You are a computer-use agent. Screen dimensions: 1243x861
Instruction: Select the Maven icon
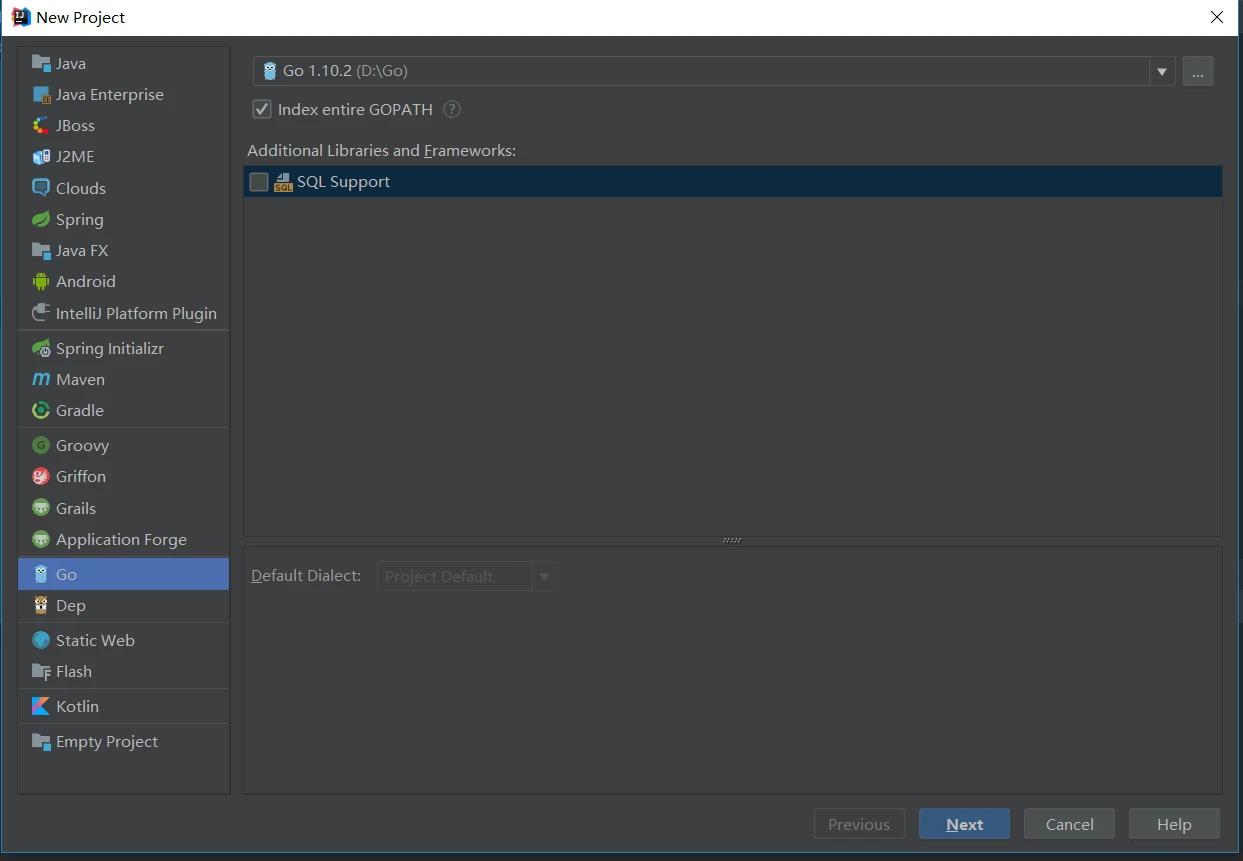(41, 379)
